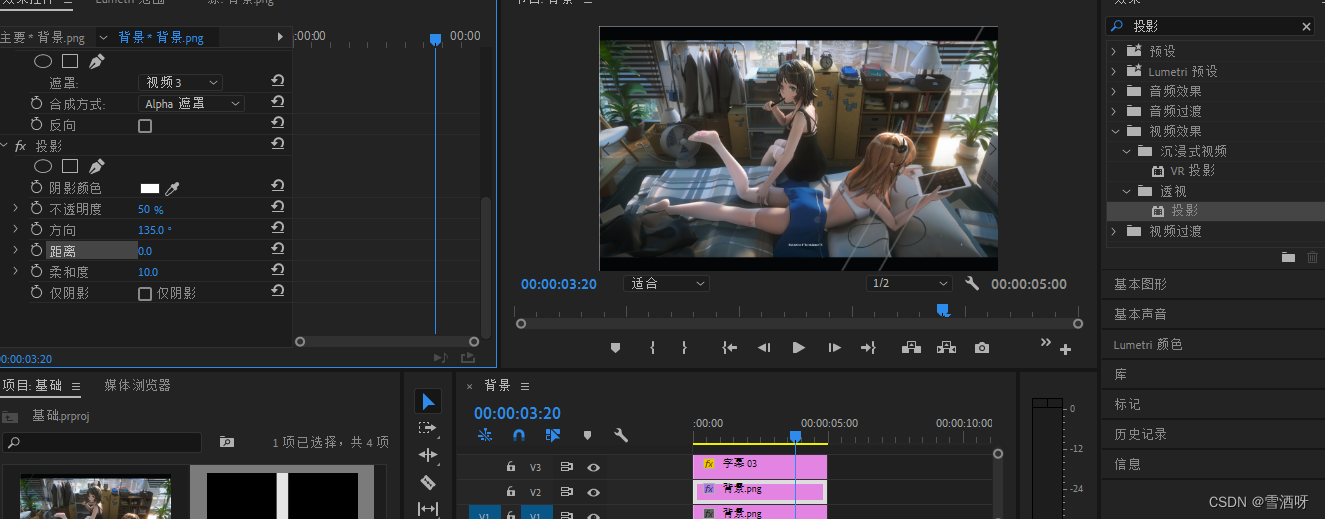The image size is (1325, 519).
Task: Expand the 不透明度 parameter
Action: [15, 208]
